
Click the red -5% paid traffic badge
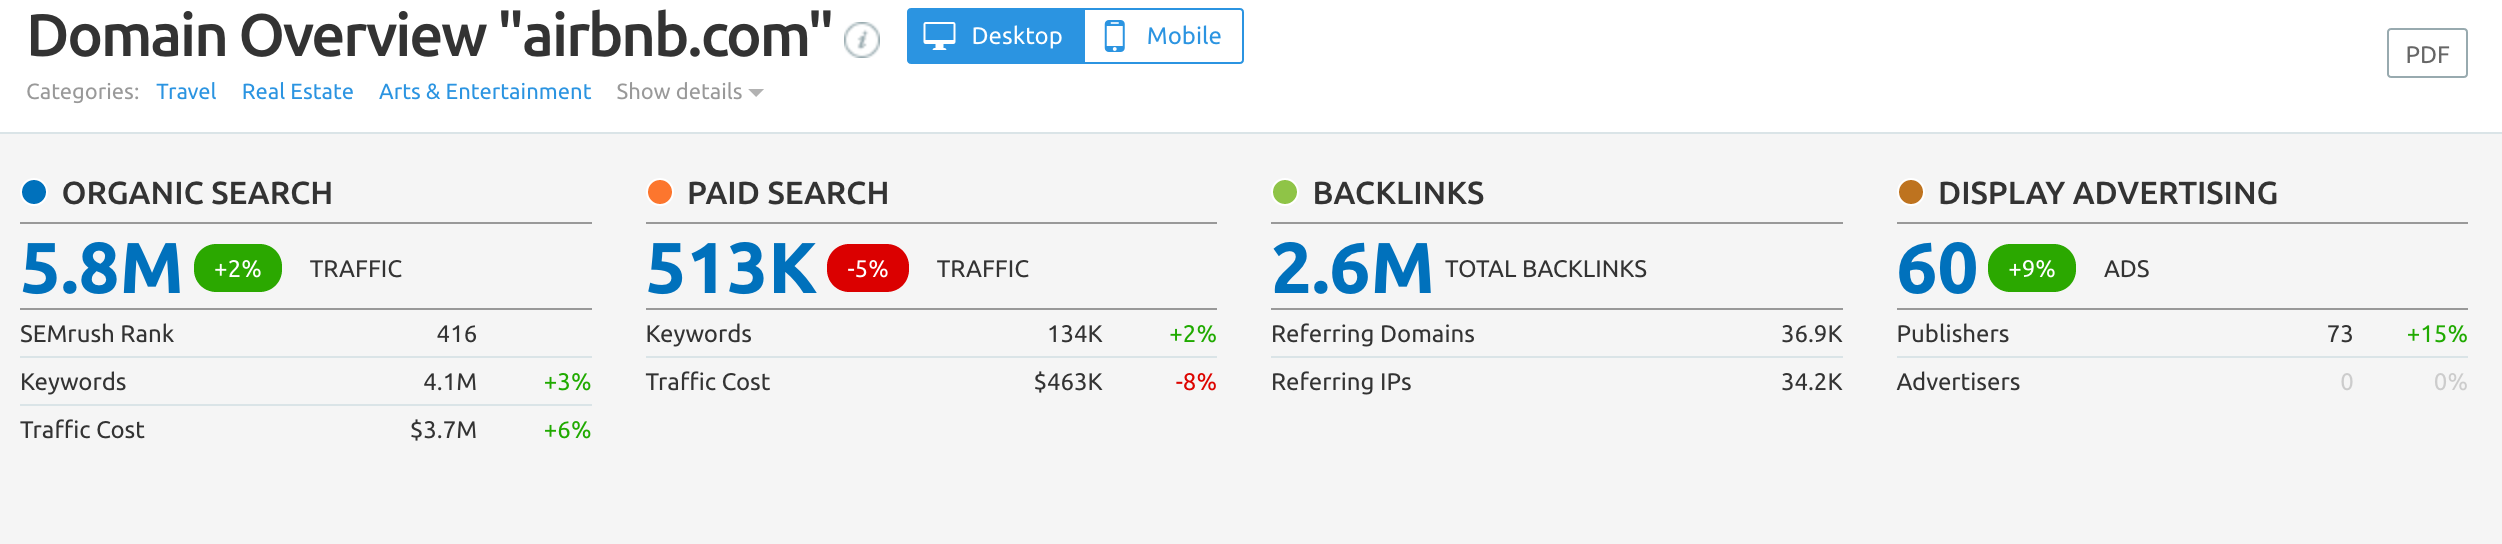click(x=868, y=268)
